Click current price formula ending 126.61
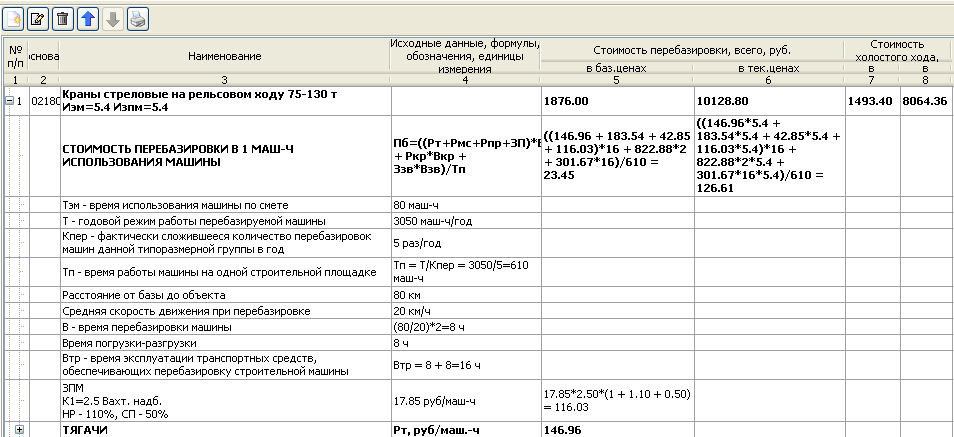Image resolution: width=954 pixels, height=437 pixels. [770, 156]
